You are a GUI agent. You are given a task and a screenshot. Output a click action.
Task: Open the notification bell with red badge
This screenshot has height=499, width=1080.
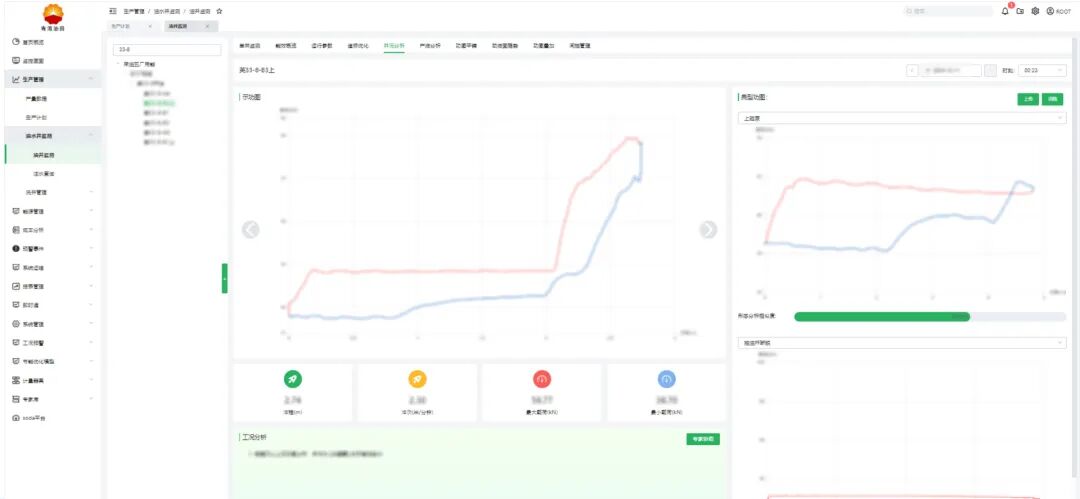point(1007,11)
